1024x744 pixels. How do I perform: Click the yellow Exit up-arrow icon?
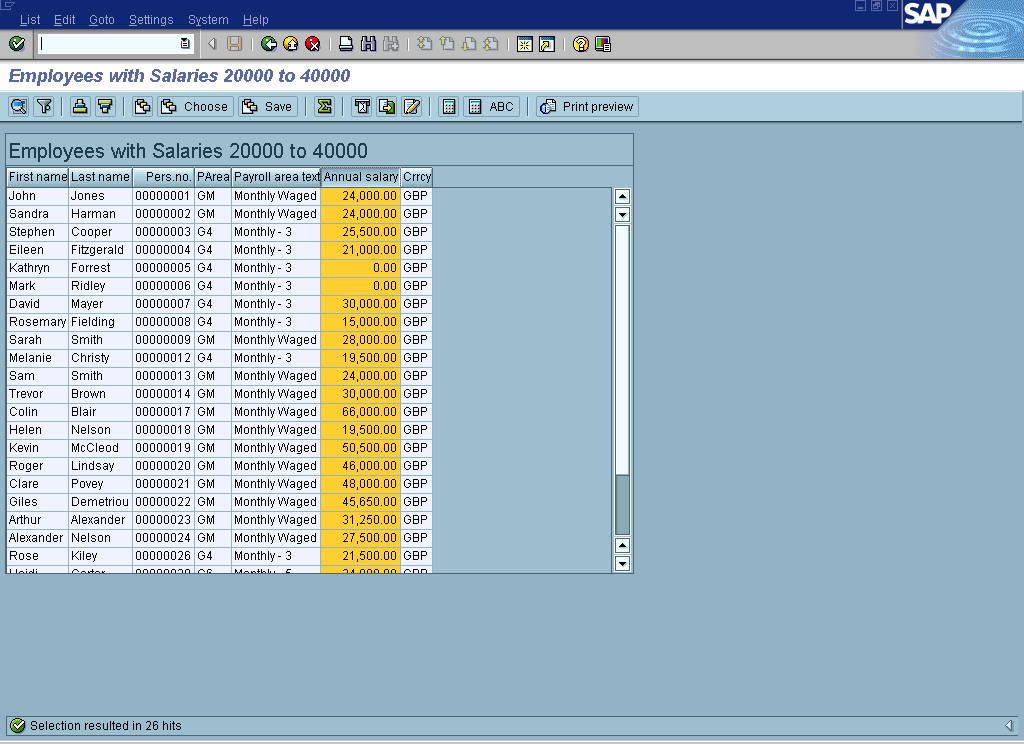pos(291,44)
